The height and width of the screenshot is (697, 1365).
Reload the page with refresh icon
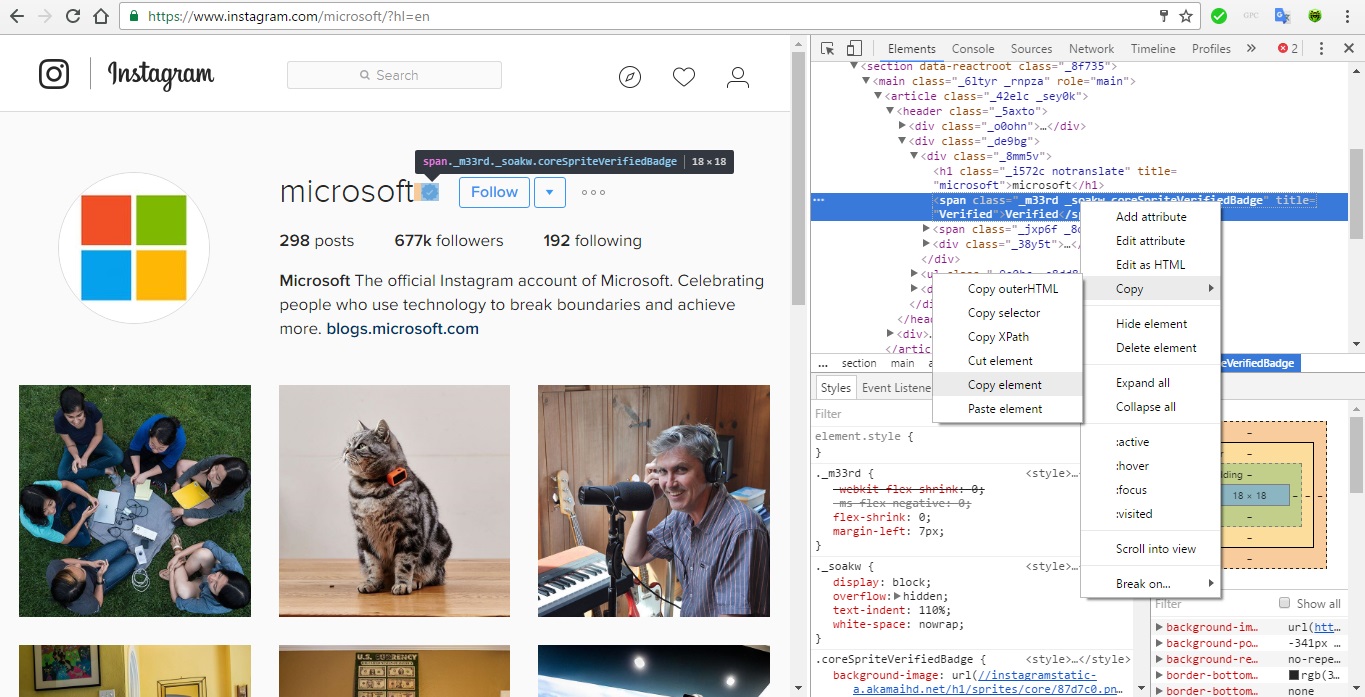point(73,16)
